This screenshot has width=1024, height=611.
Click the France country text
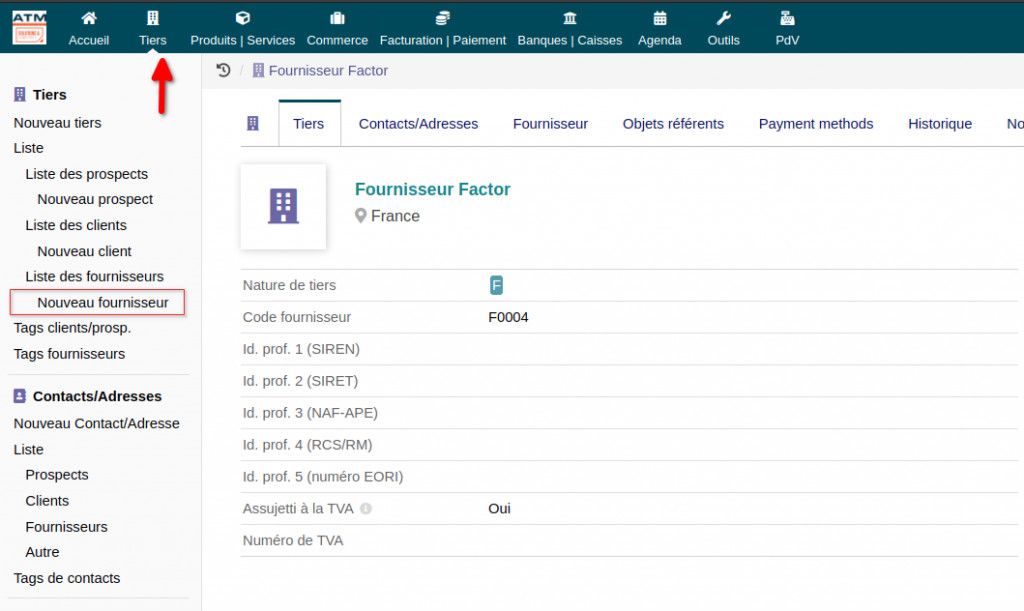pos(395,216)
